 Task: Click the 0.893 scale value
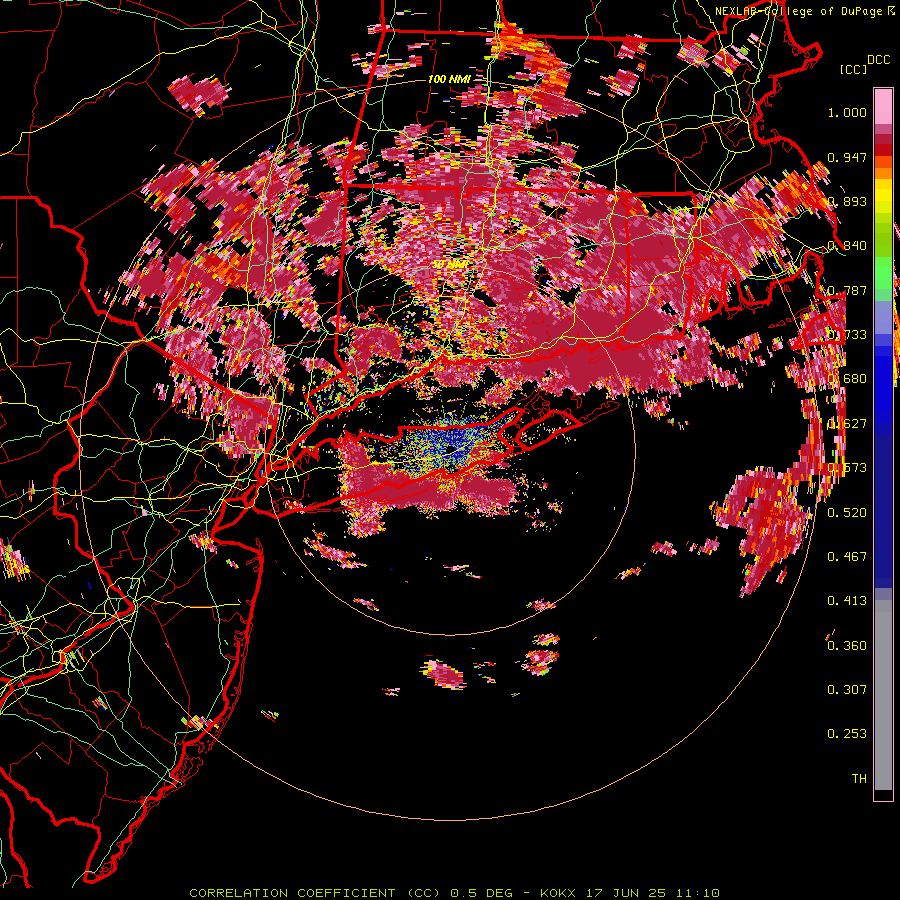click(847, 201)
